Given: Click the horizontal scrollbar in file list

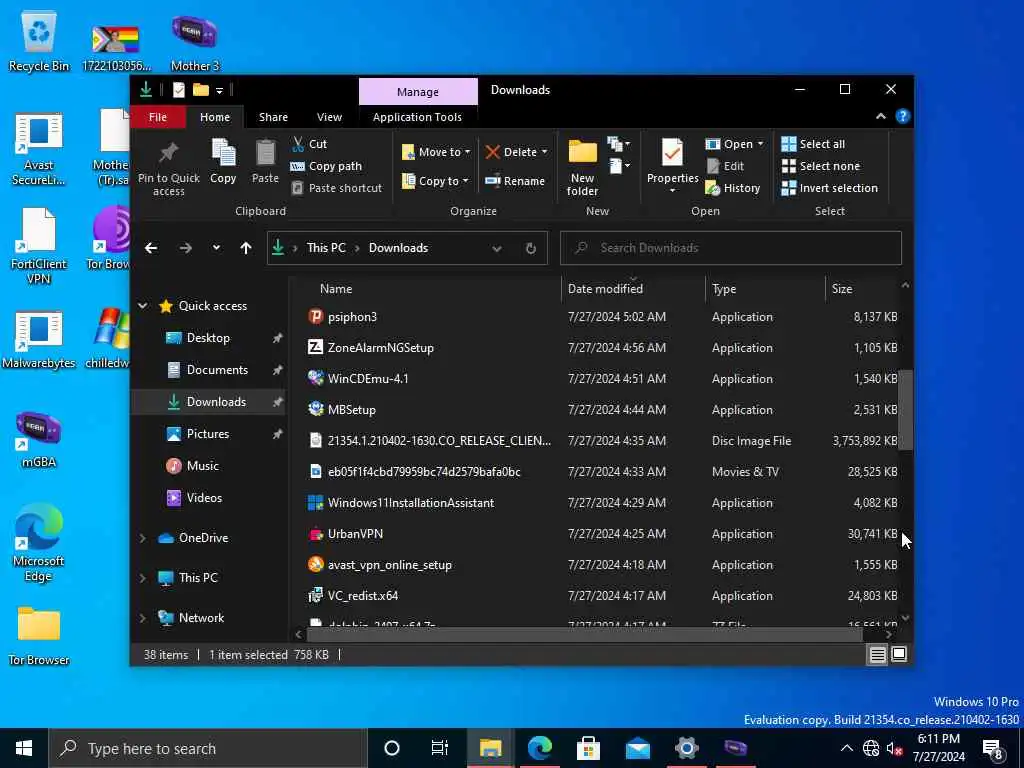Looking at the screenshot, I should pos(584,634).
